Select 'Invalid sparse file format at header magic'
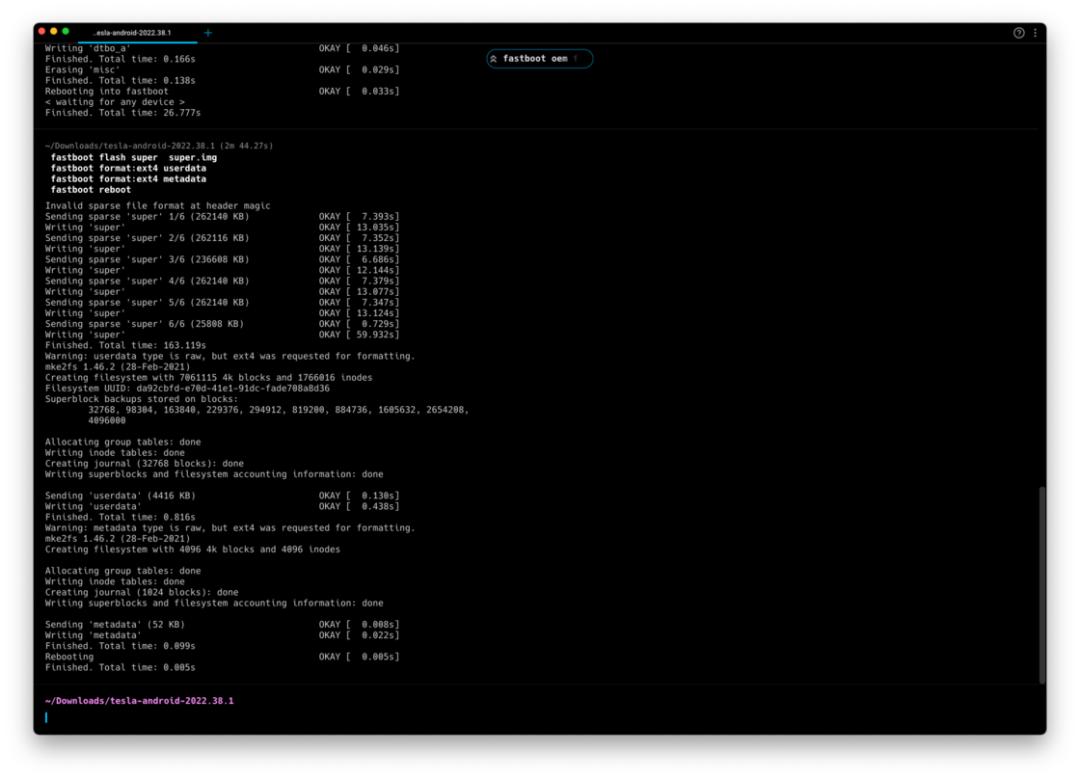This screenshot has width=1080, height=779. [158, 205]
